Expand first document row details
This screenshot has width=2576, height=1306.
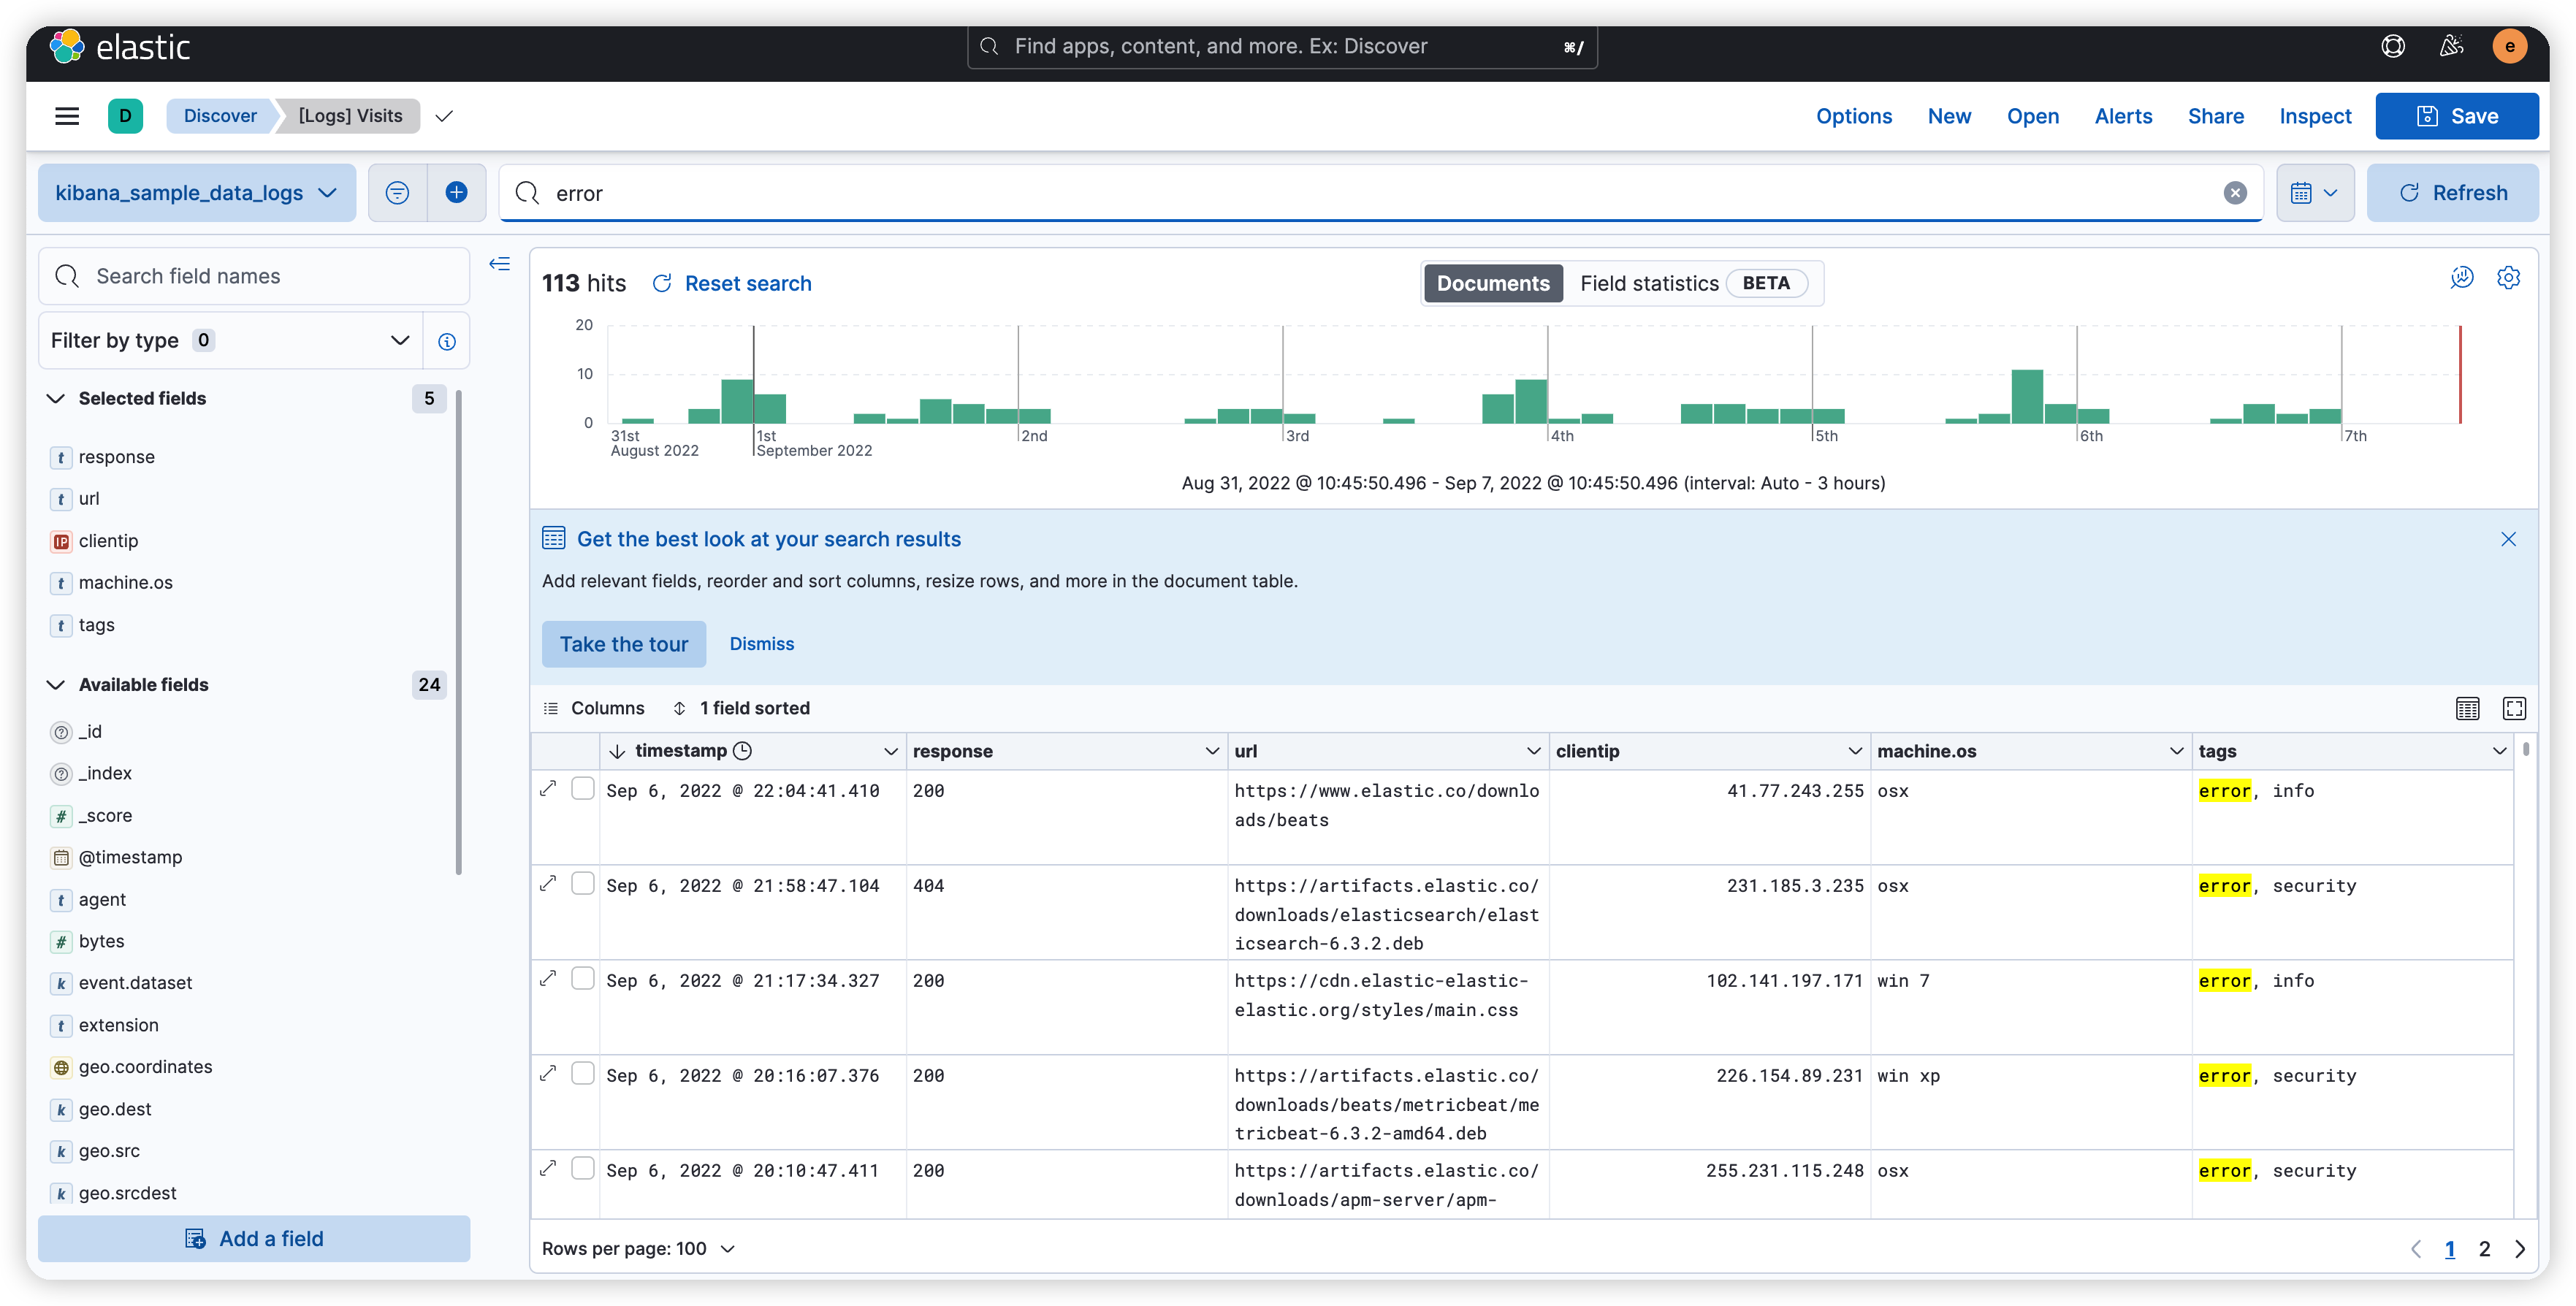[x=548, y=789]
